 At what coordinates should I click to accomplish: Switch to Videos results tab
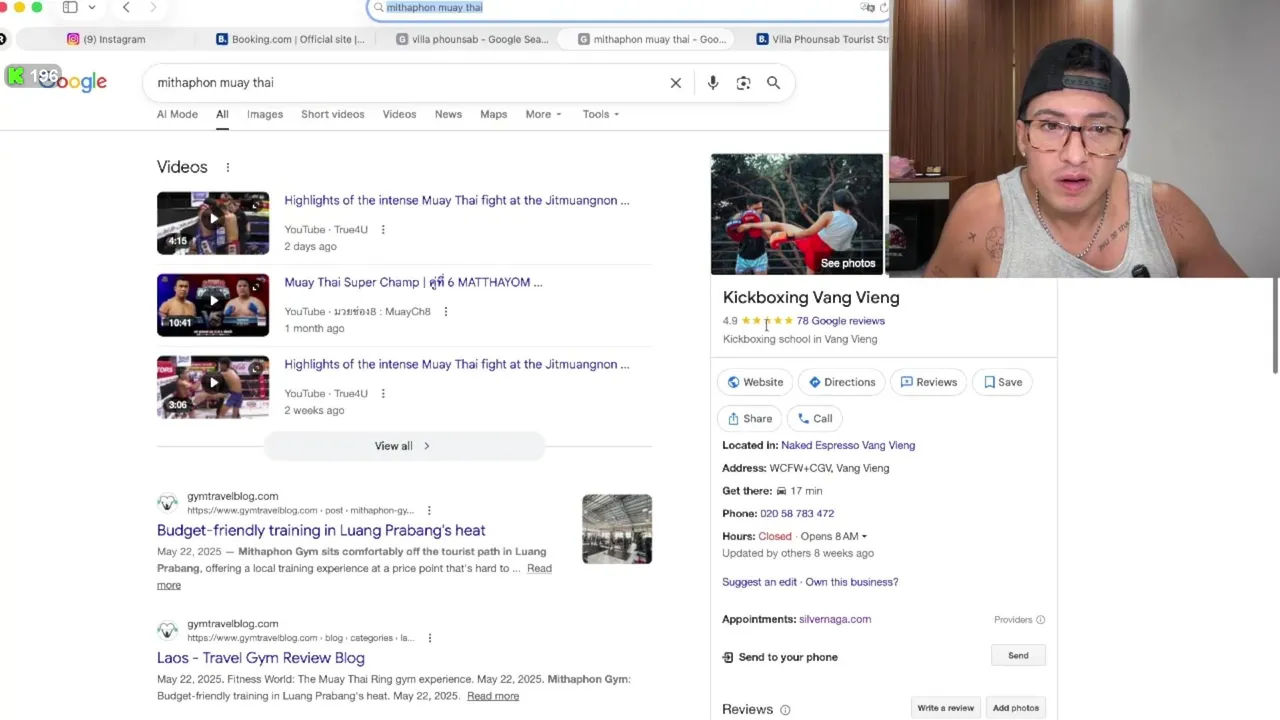(x=399, y=114)
